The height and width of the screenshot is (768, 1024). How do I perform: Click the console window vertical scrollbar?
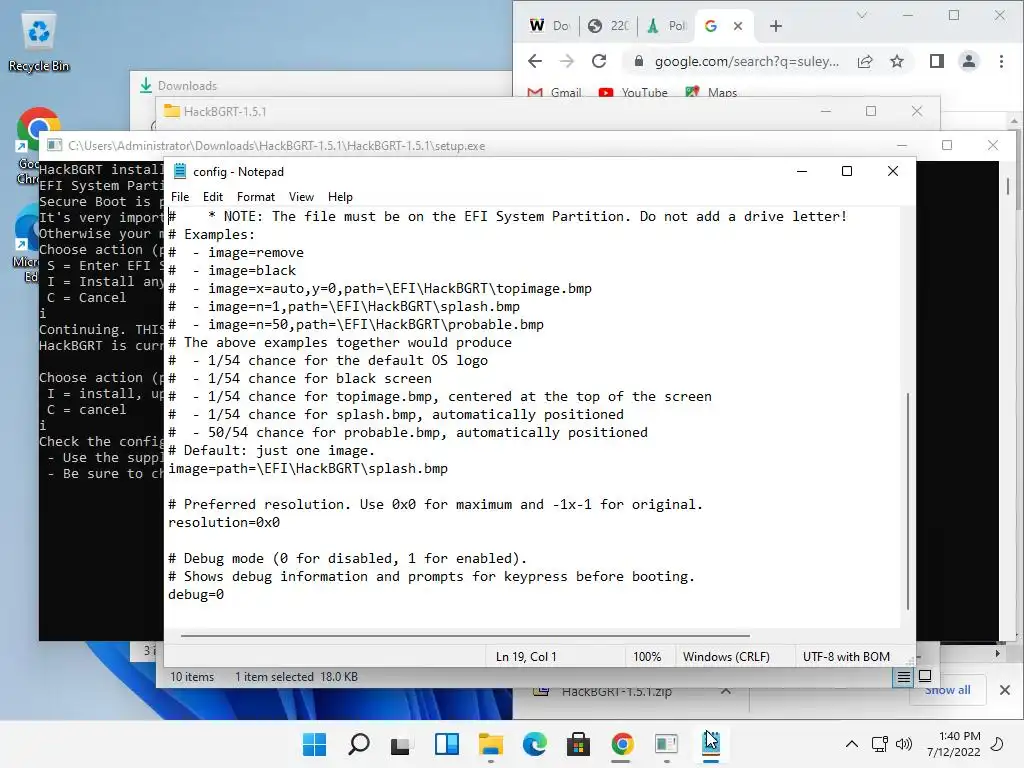tap(1008, 186)
